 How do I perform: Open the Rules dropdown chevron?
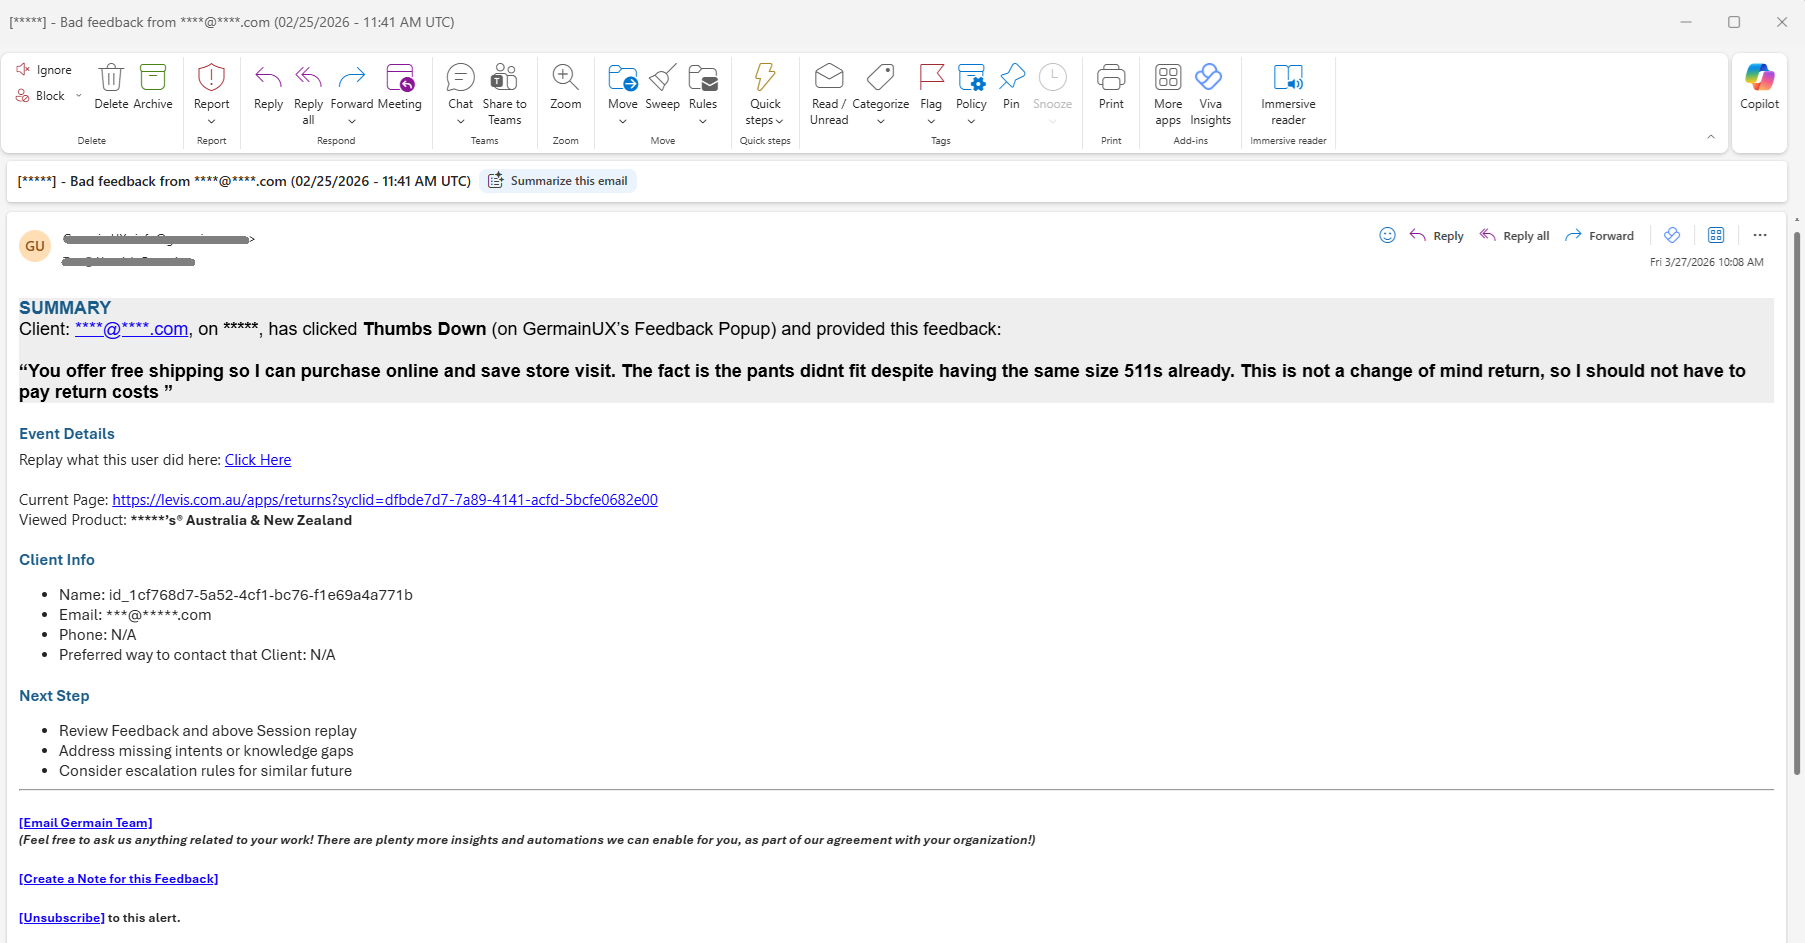click(x=703, y=122)
